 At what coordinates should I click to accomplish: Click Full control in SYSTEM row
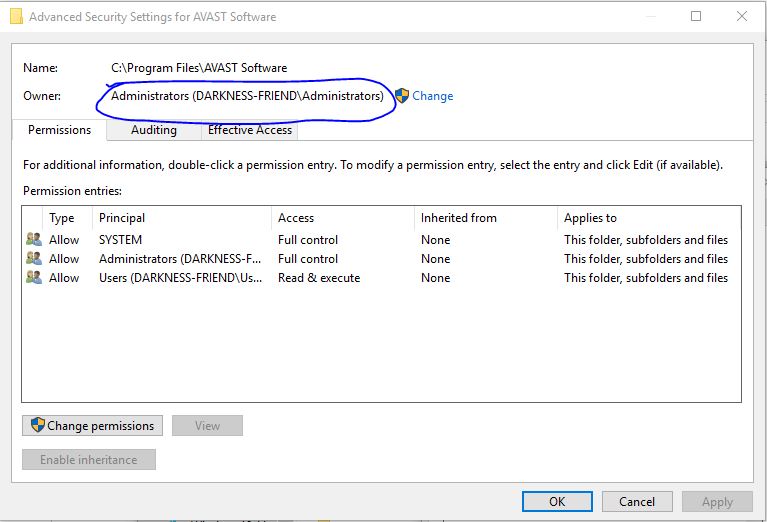pyautogui.click(x=308, y=240)
